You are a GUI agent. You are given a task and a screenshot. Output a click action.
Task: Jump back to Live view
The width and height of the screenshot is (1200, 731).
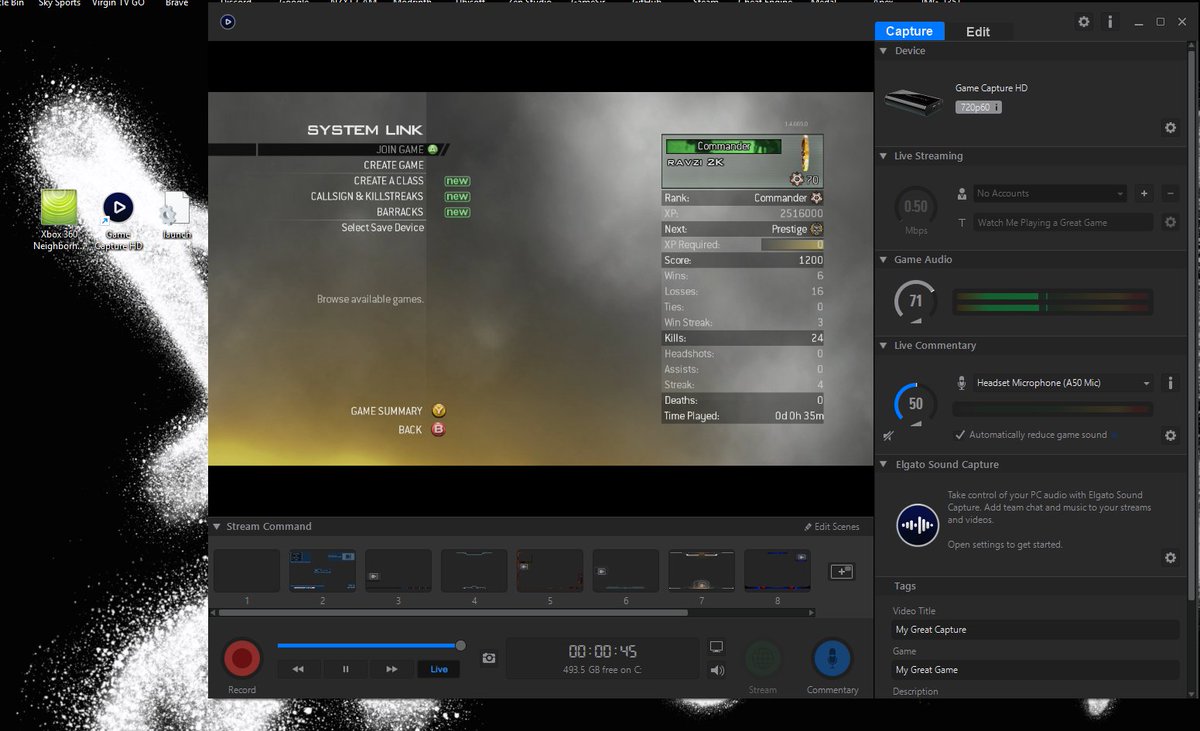point(439,669)
